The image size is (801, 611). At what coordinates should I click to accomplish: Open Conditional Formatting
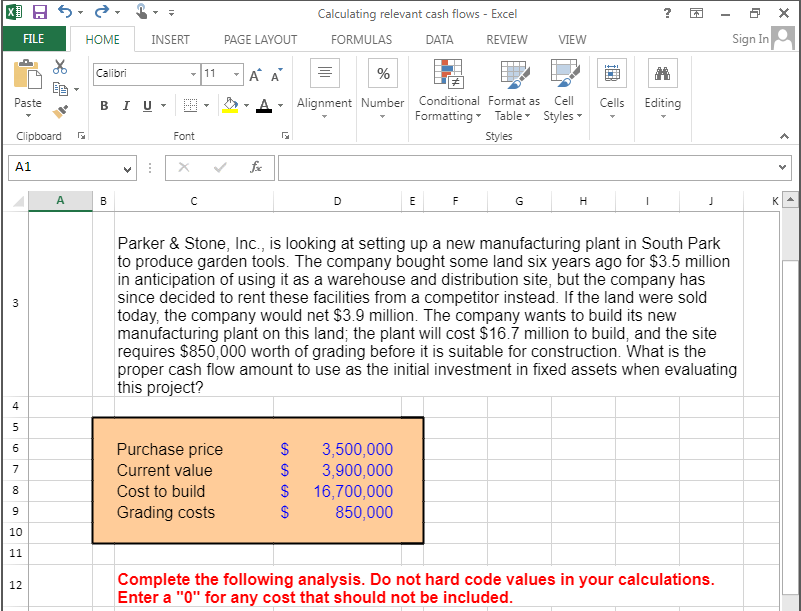[x=448, y=90]
